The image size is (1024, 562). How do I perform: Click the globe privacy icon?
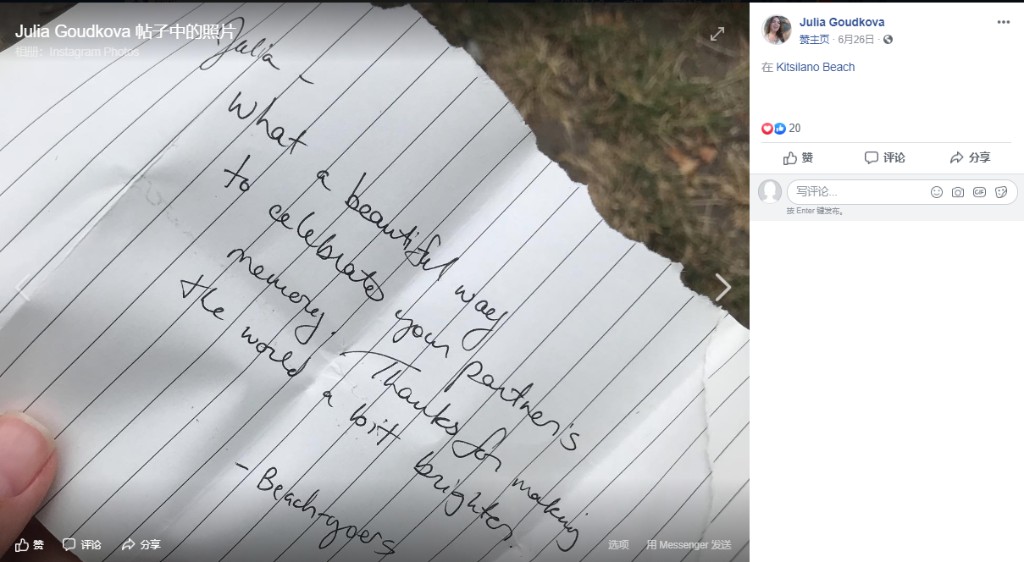pyautogui.click(x=888, y=40)
